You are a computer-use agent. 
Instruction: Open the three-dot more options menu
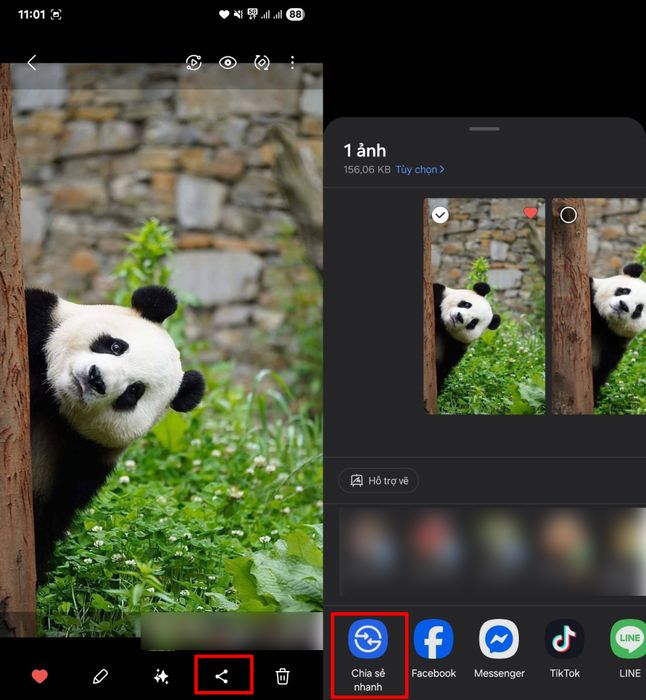click(x=292, y=62)
